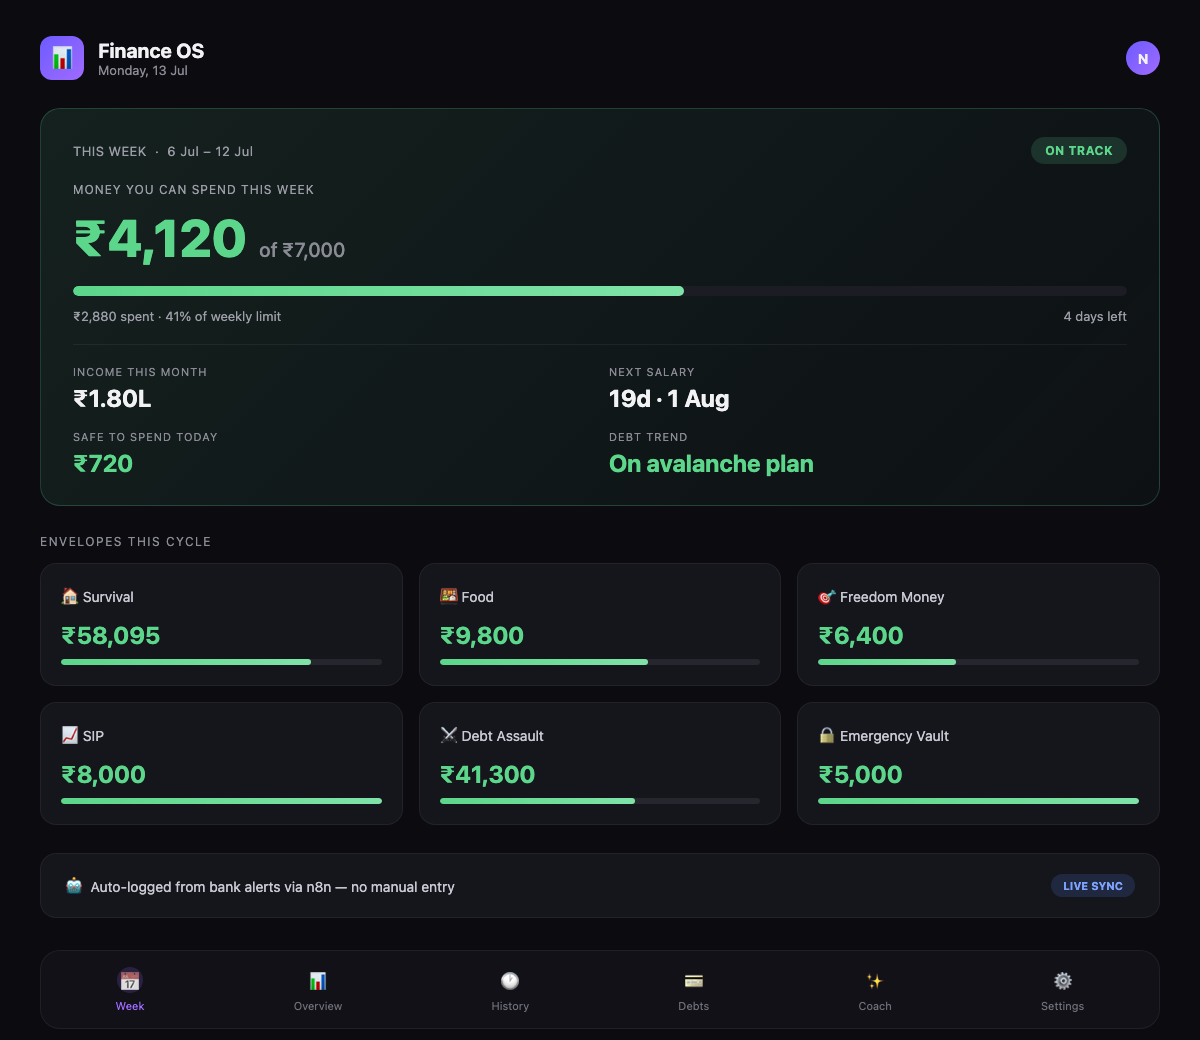Click the ₹1.80L income value
The height and width of the screenshot is (1040, 1200).
pyautogui.click(x=112, y=399)
